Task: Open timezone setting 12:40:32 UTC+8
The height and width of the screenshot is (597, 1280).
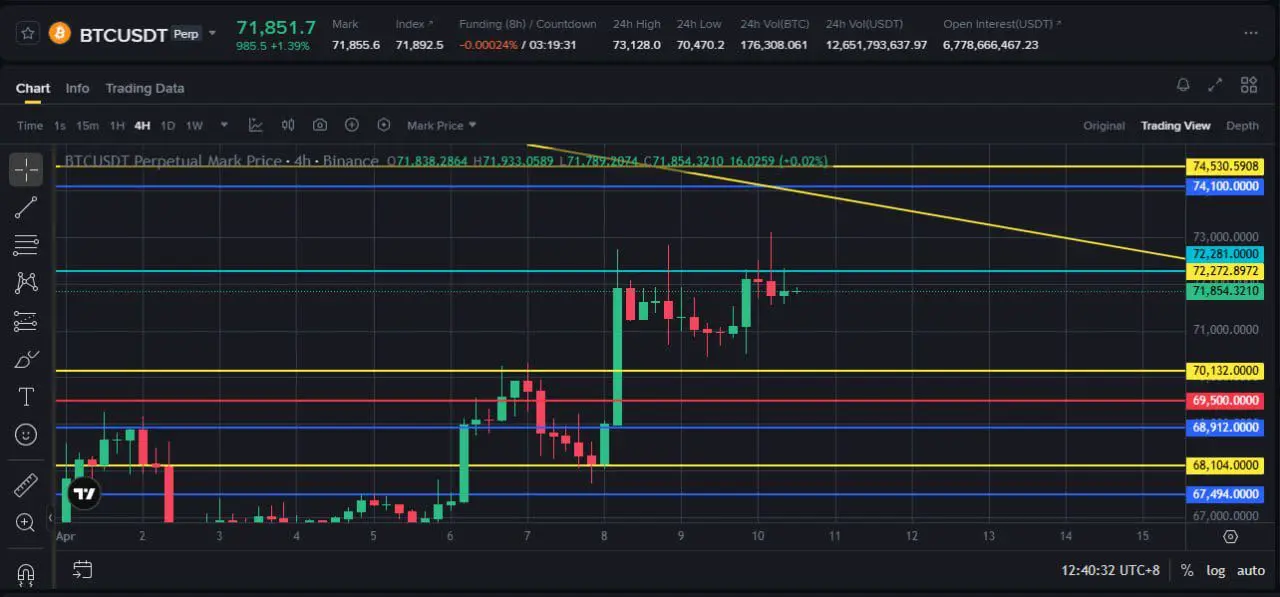Action: click(1110, 570)
